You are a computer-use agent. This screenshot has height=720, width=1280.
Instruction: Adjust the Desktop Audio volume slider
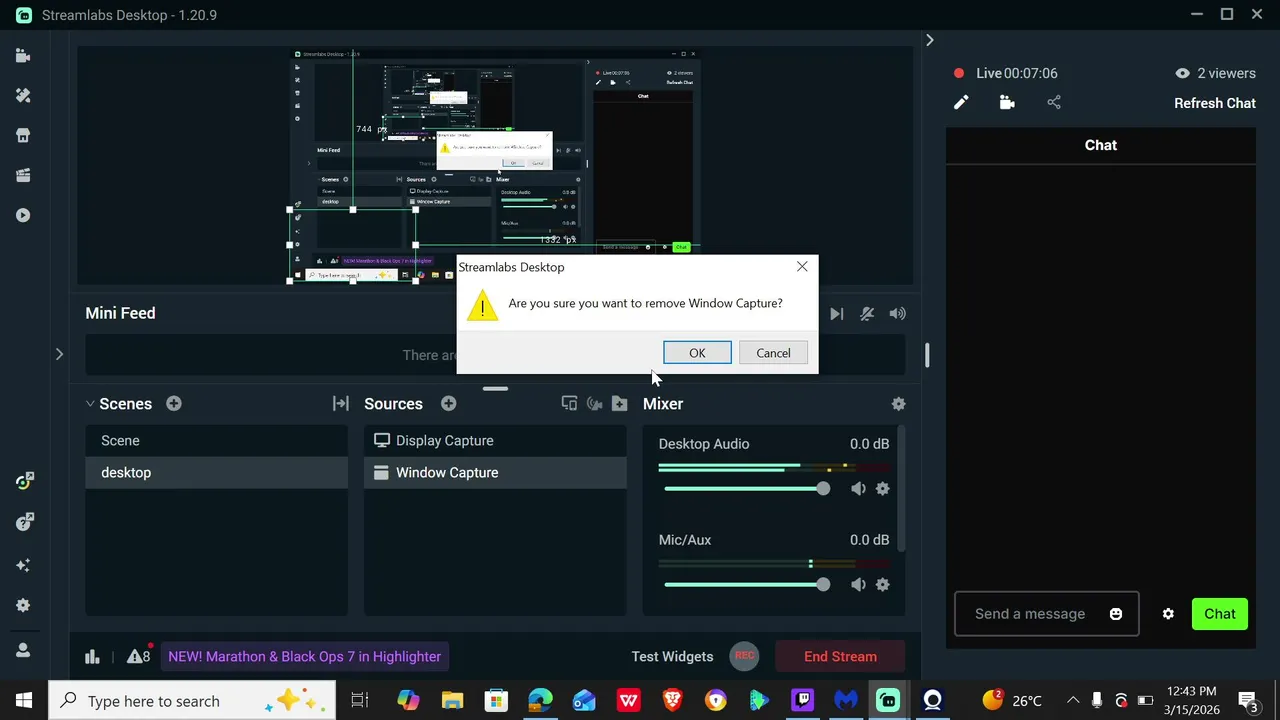746,489
